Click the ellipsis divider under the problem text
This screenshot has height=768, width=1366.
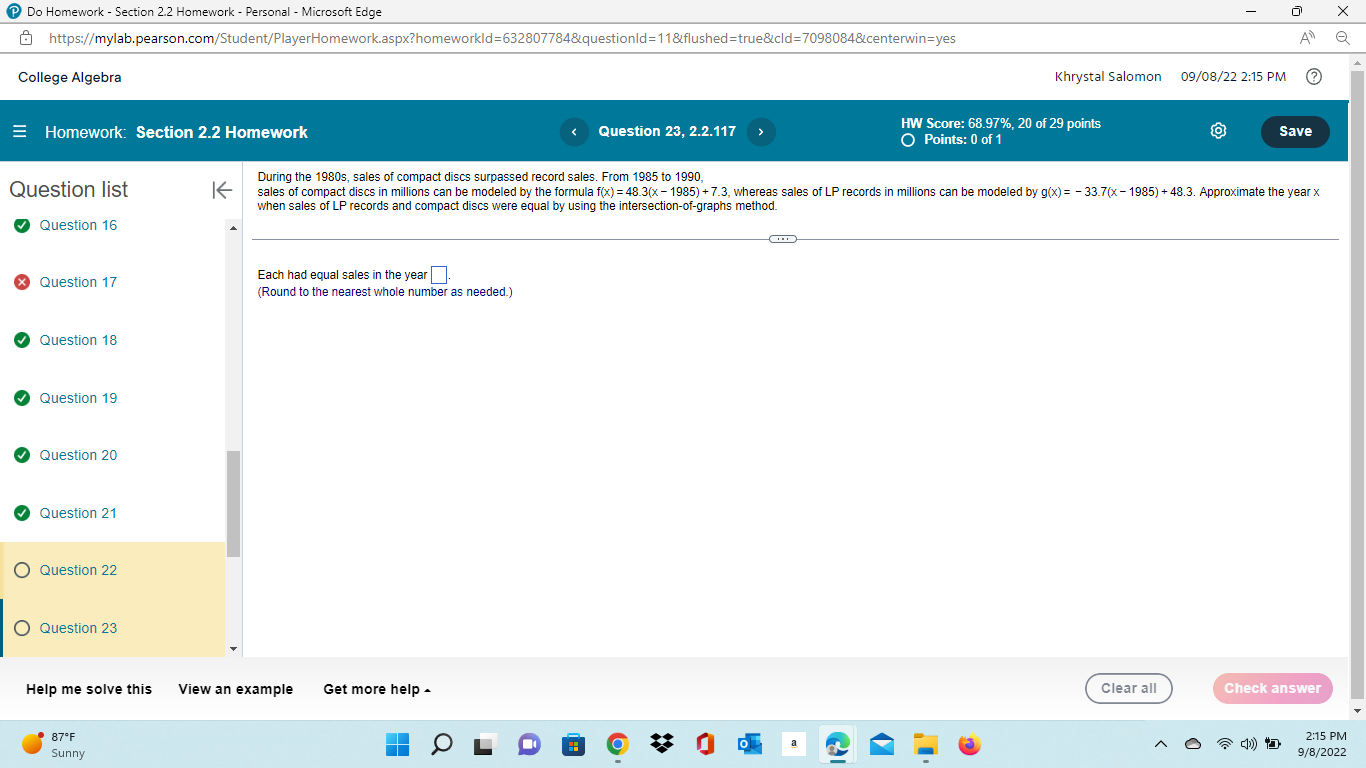[x=783, y=238]
